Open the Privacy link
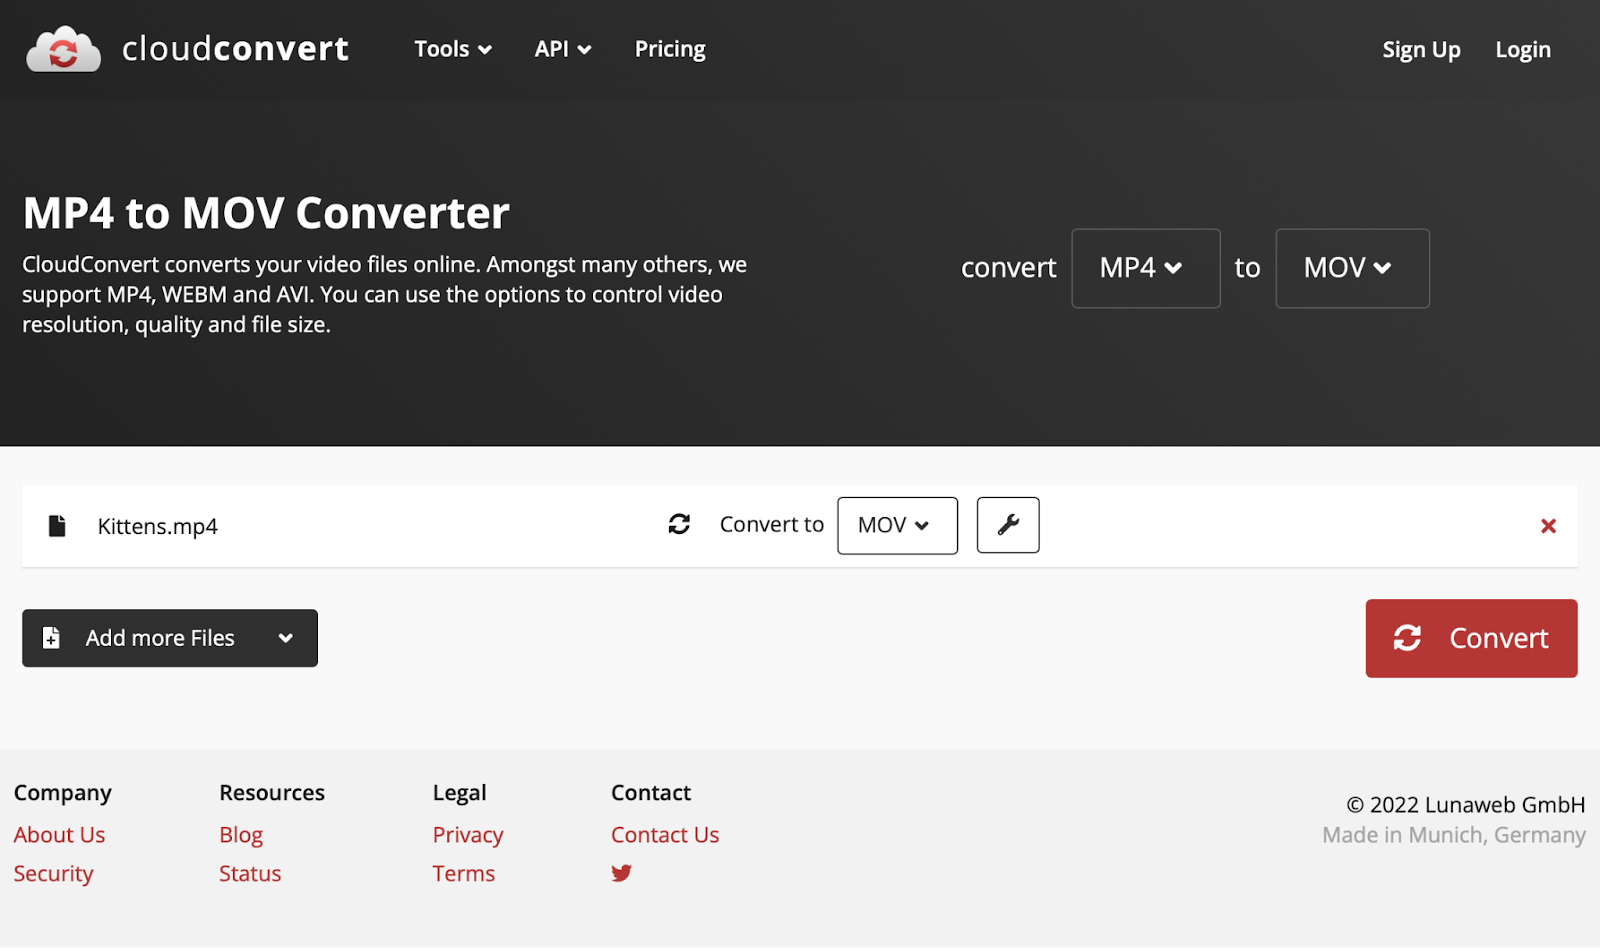The width and height of the screenshot is (1600, 948). tap(468, 834)
